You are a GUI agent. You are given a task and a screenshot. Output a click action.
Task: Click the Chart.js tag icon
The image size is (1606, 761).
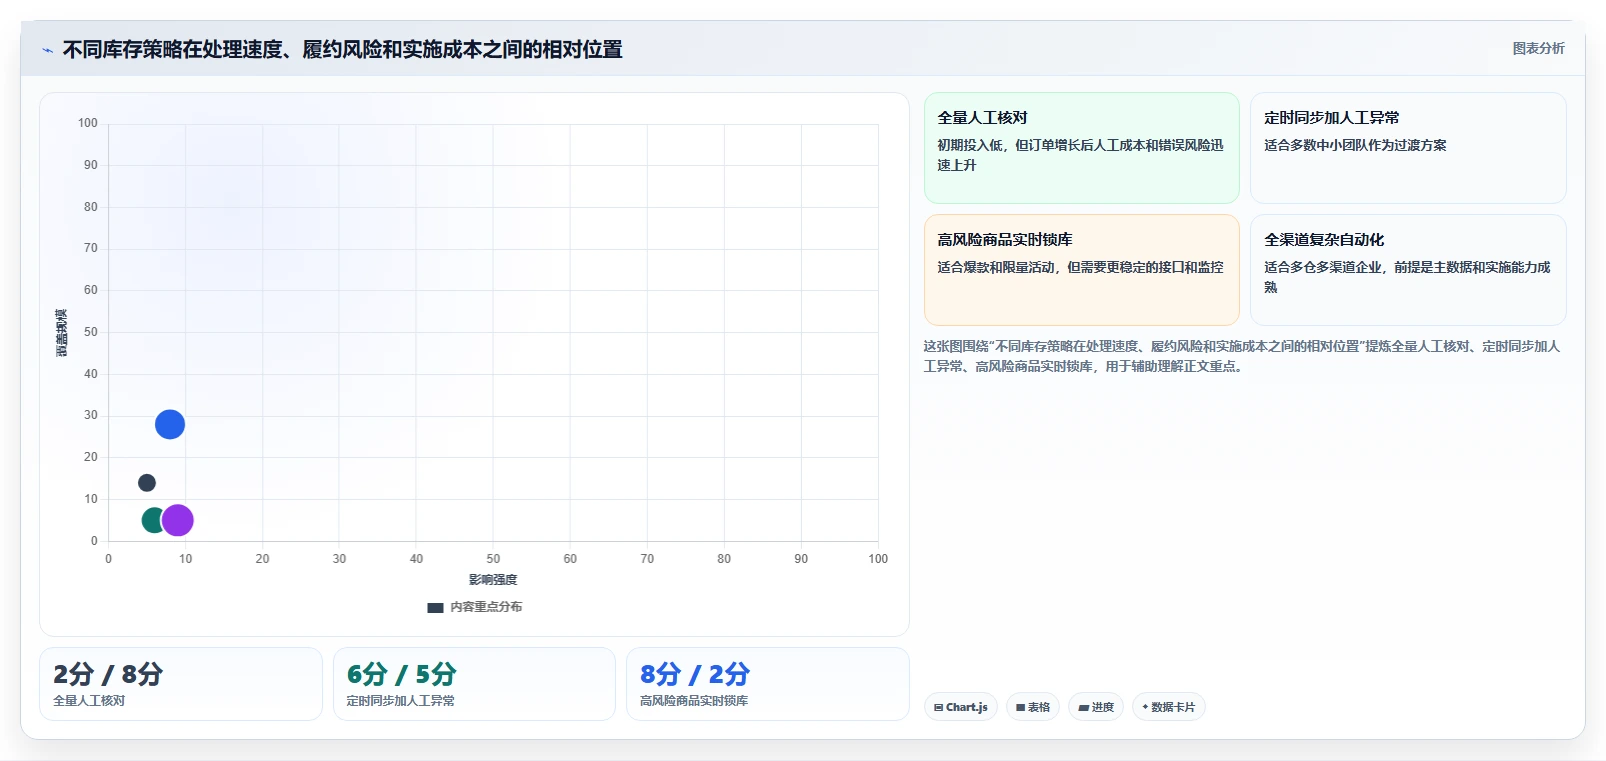938,707
